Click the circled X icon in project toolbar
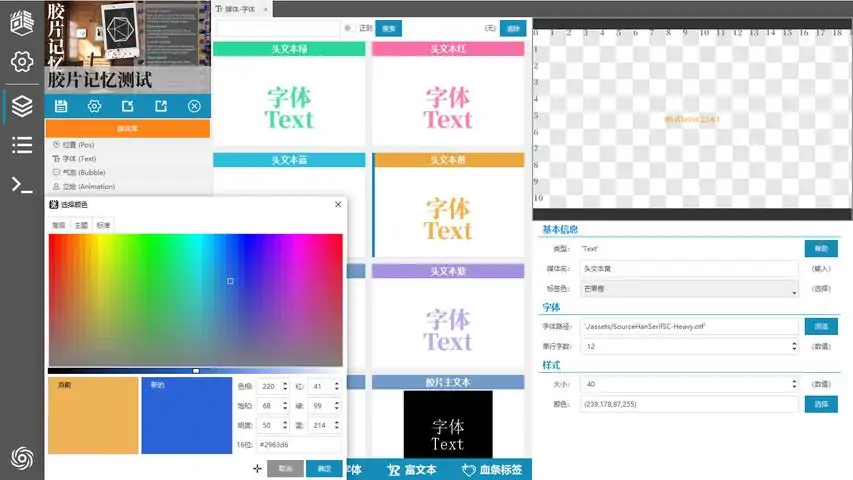 click(x=194, y=106)
